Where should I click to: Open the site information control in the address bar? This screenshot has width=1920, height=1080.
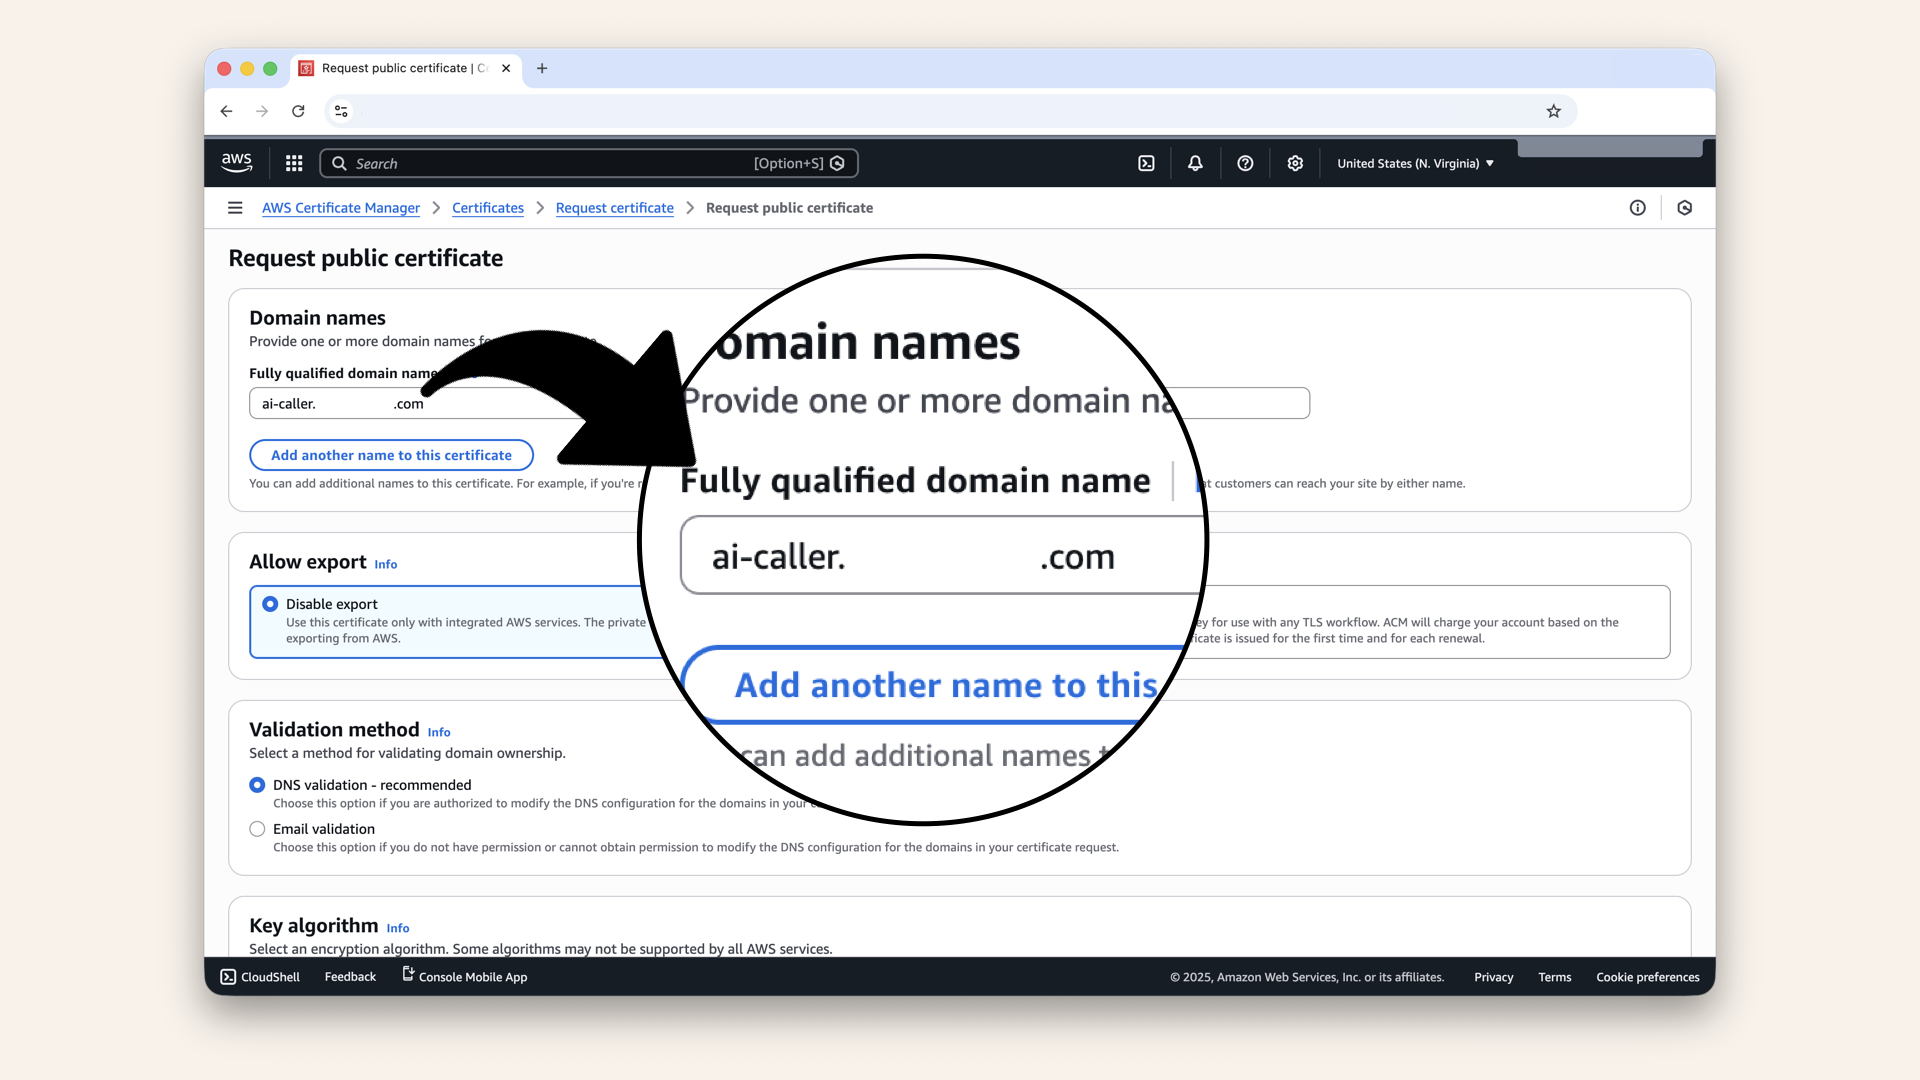coord(341,111)
